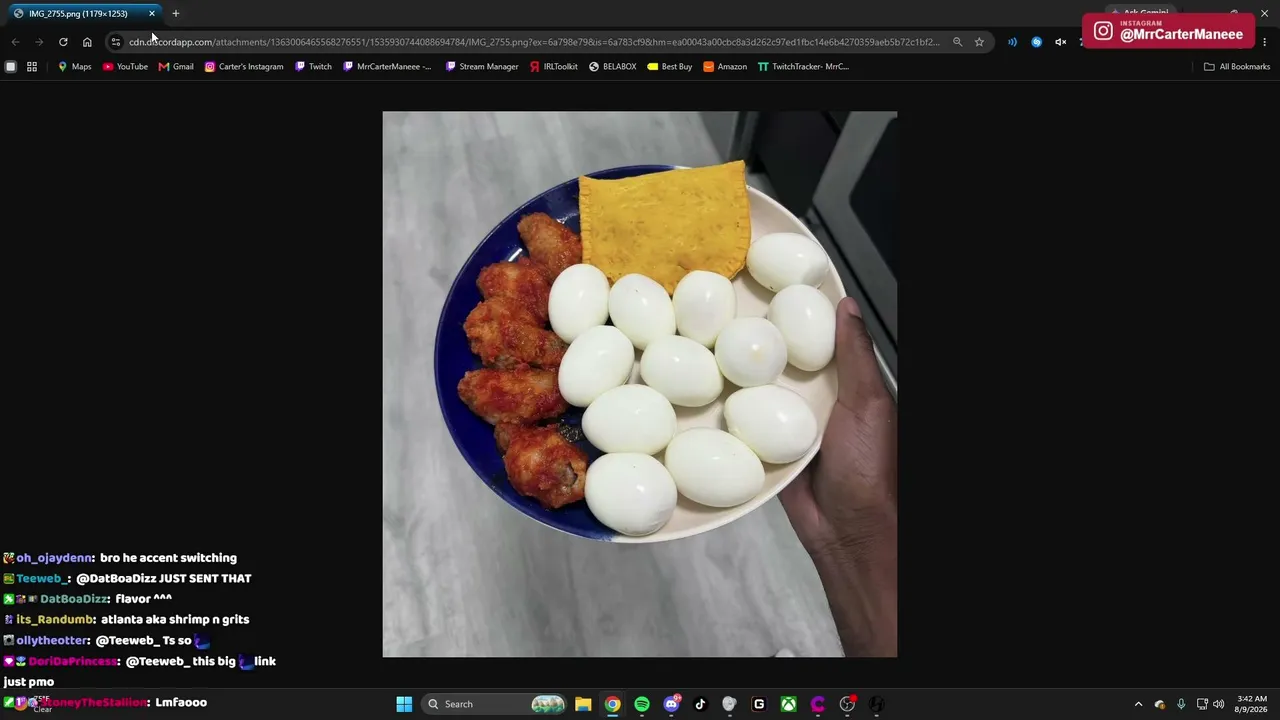Open the Stream Manager bookmark
This screenshot has width=1280, height=720.
pos(482,67)
